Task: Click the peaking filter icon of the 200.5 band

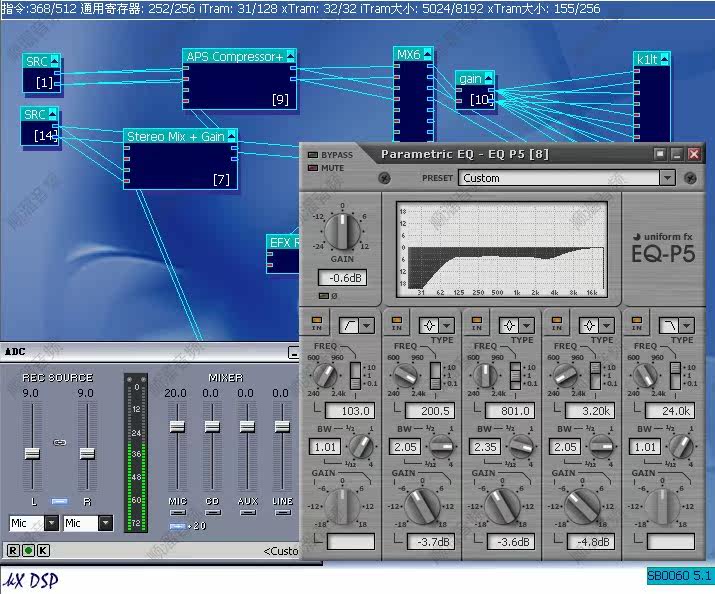Action: pyautogui.click(x=430, y=325)
